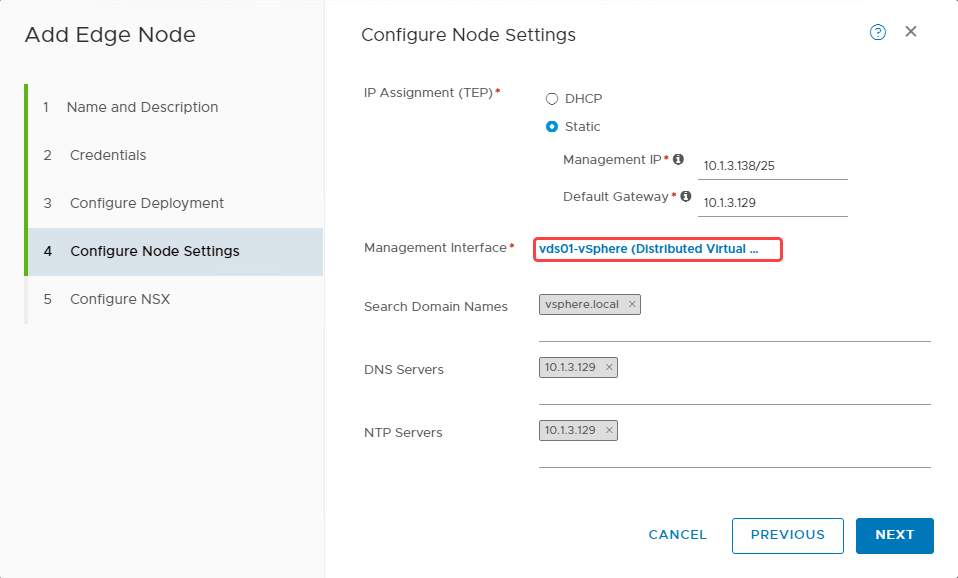Switch to the Configure Deployment step
Viewport: 958px width, 578px height.
145,203
